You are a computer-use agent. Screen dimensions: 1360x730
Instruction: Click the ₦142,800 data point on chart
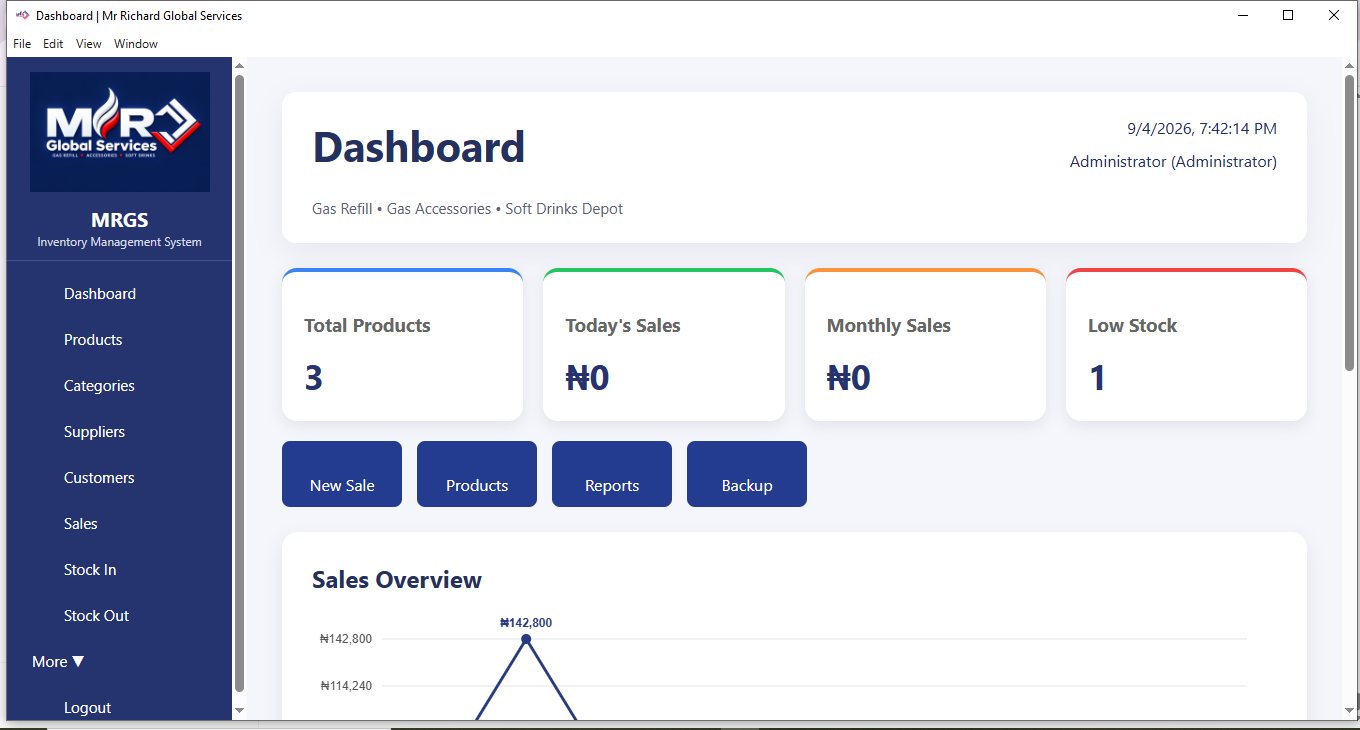click(526, 639)
